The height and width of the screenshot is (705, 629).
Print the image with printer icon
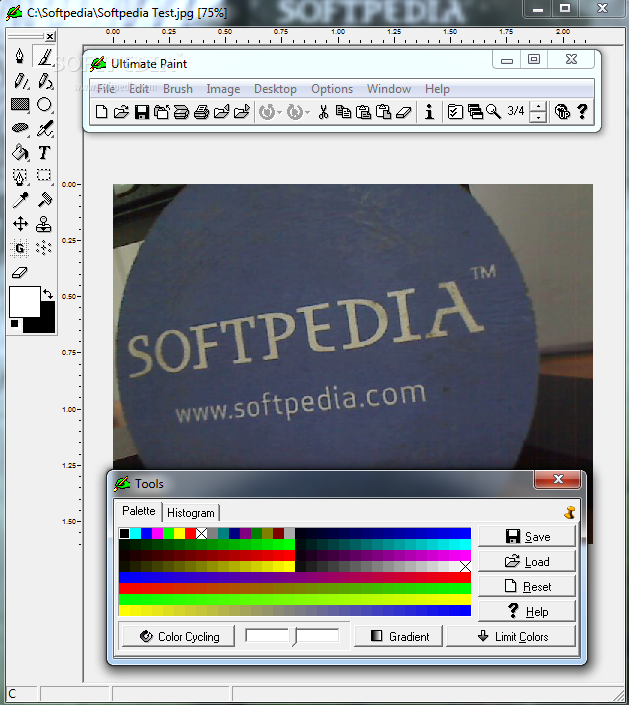[x=201, y=112]
